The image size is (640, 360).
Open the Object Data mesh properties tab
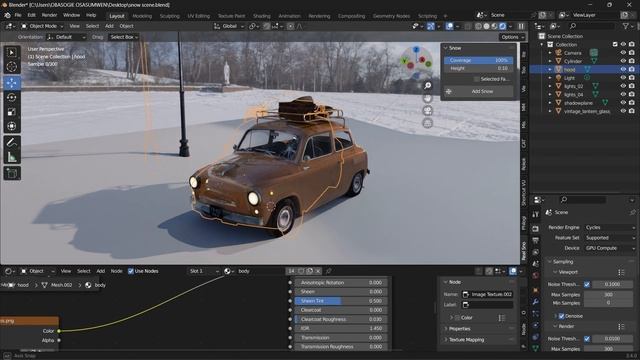(536, 348)
